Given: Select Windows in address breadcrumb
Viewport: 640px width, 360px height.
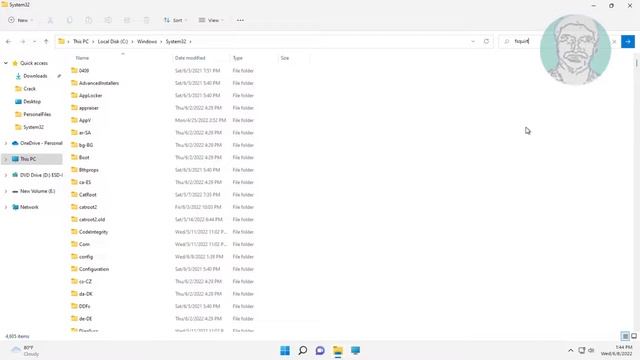Looking at the screenshot, I should tap(147, 42).
